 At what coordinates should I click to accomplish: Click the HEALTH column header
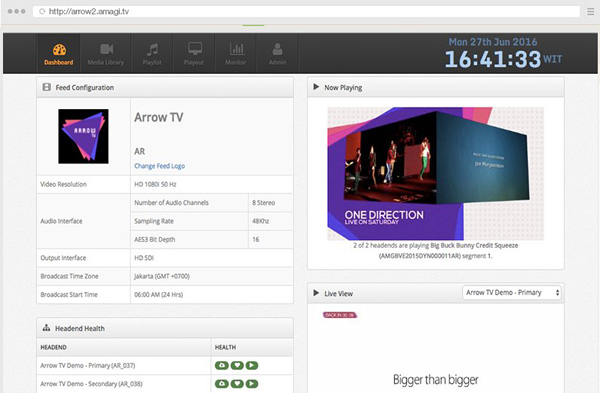point(225,347)
